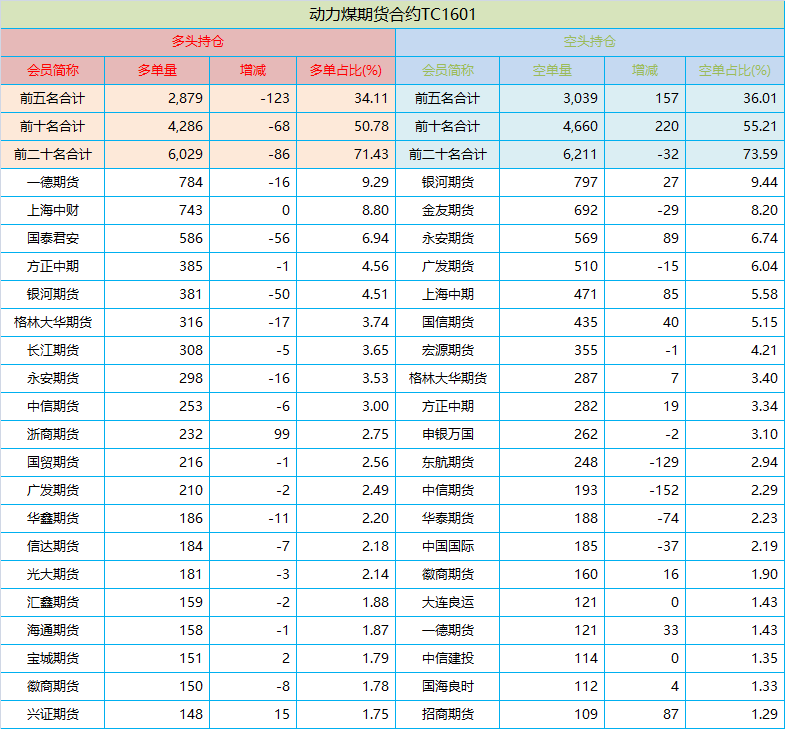
Task: Select the 华鑫期货 member cell
Action: click(53, 519)
